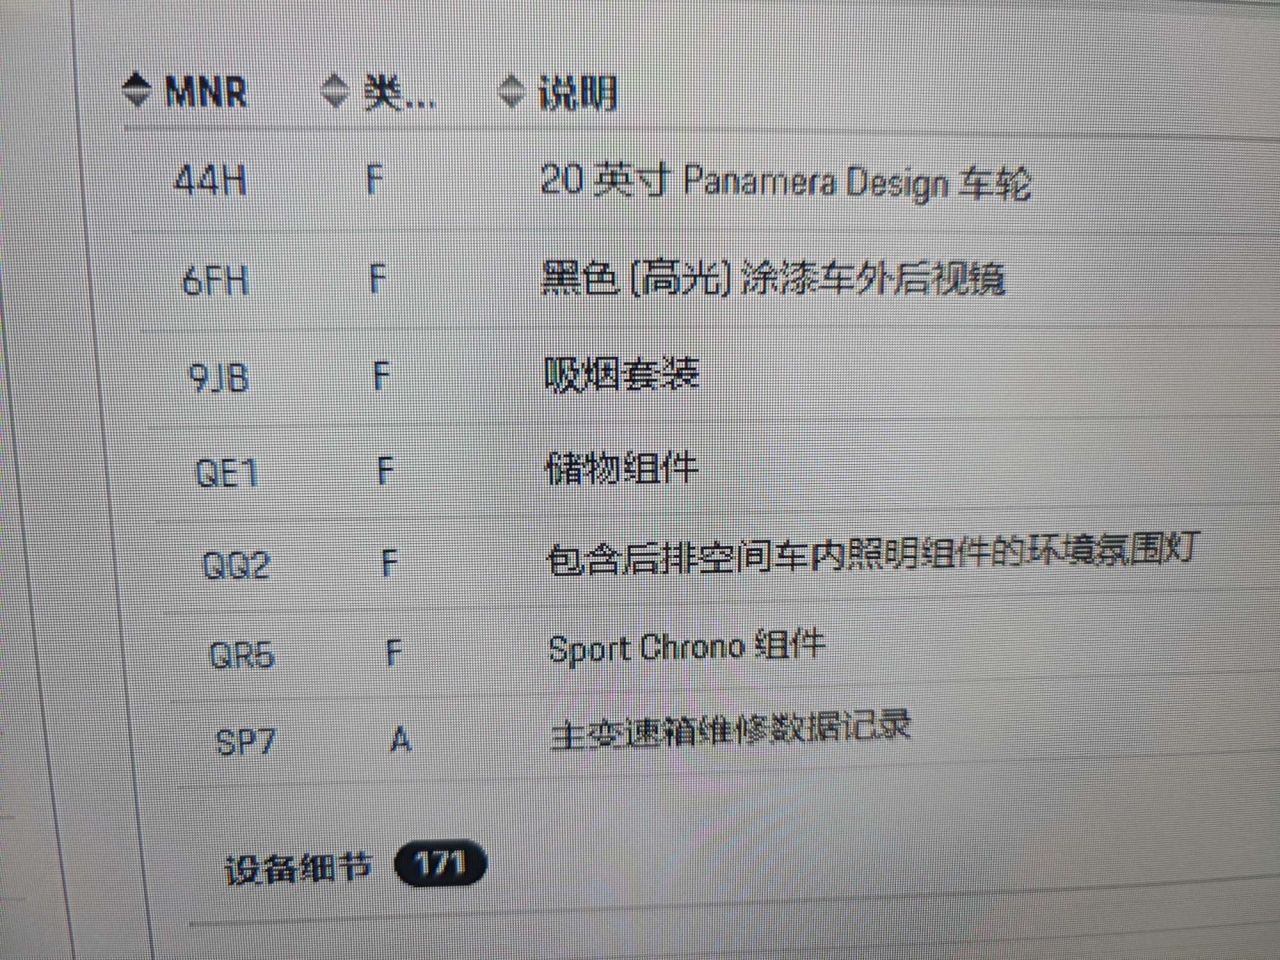Select MNR code SP7
Screen dimensions: 1280x960
coord(245,742)
